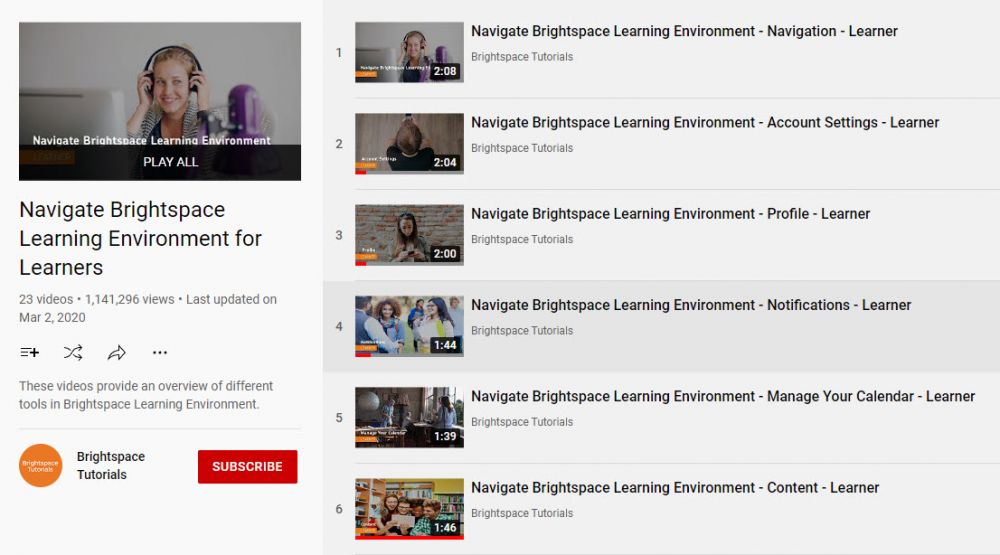Click index number 6 of the playlist

339,508
